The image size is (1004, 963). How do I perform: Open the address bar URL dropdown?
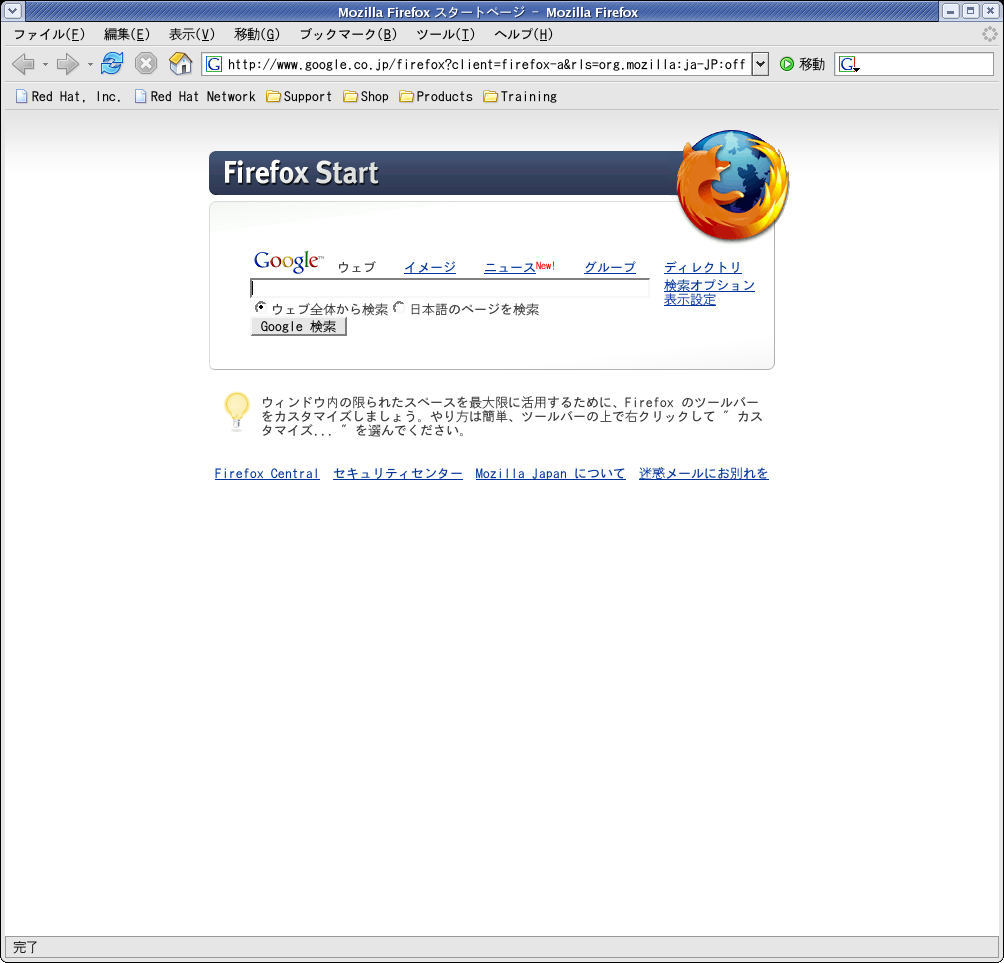[760, 64]
